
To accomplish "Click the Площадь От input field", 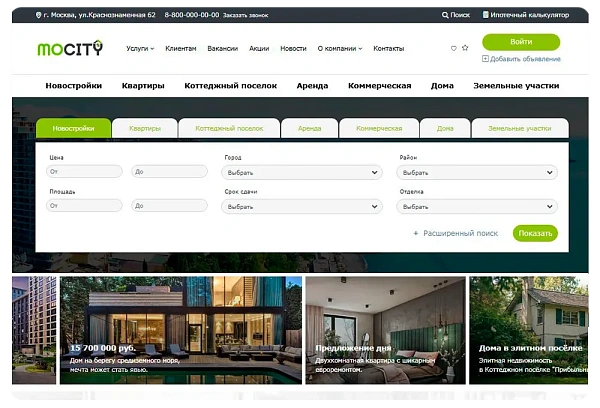I will pos(84,206).
